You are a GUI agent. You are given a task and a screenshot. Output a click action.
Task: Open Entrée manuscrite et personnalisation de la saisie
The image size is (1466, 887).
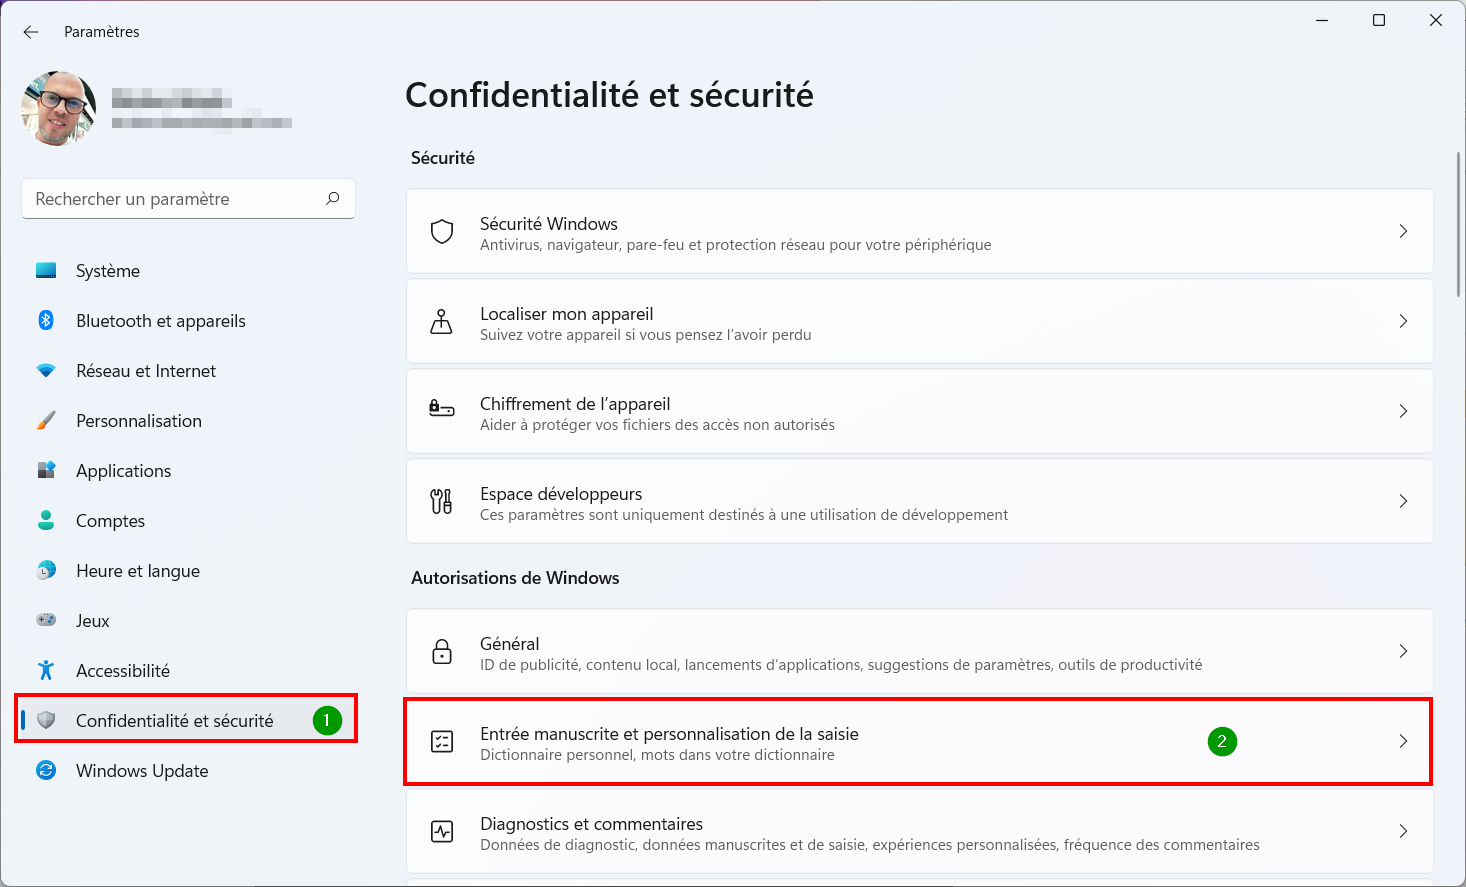coord(919,741)
